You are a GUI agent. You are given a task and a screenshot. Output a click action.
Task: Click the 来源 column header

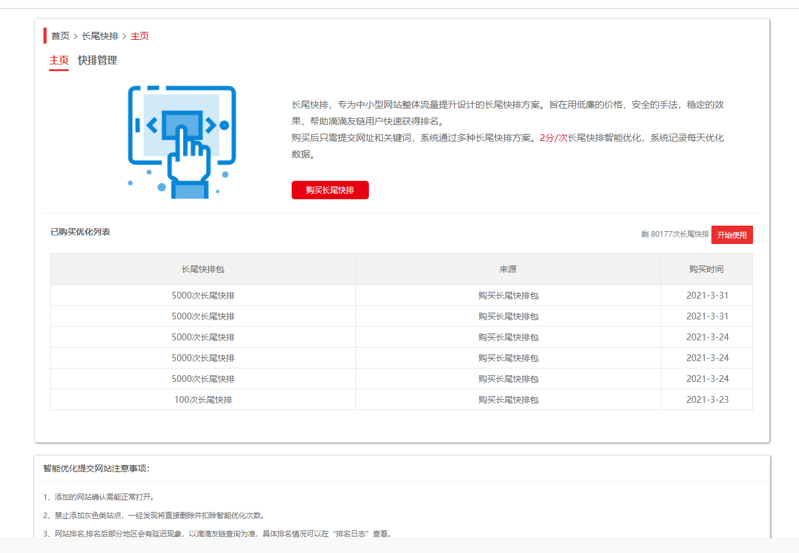tap(508, 270)
